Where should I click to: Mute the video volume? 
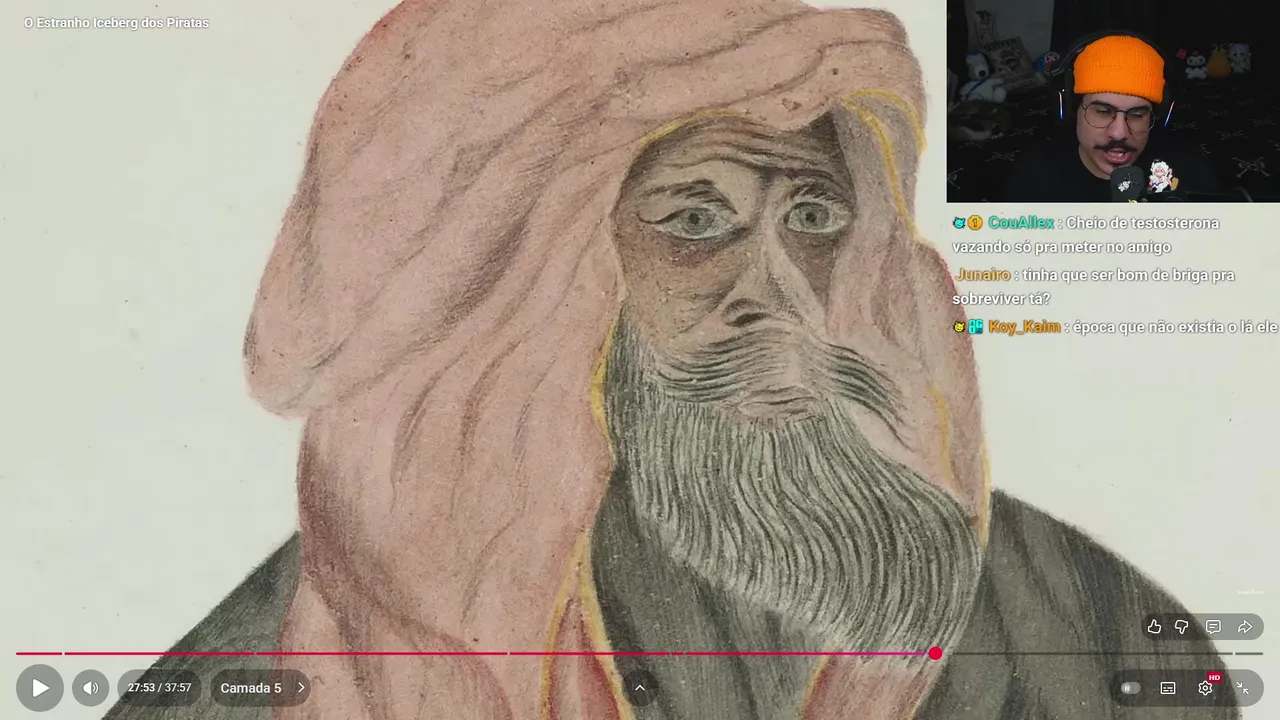[90, 688]
